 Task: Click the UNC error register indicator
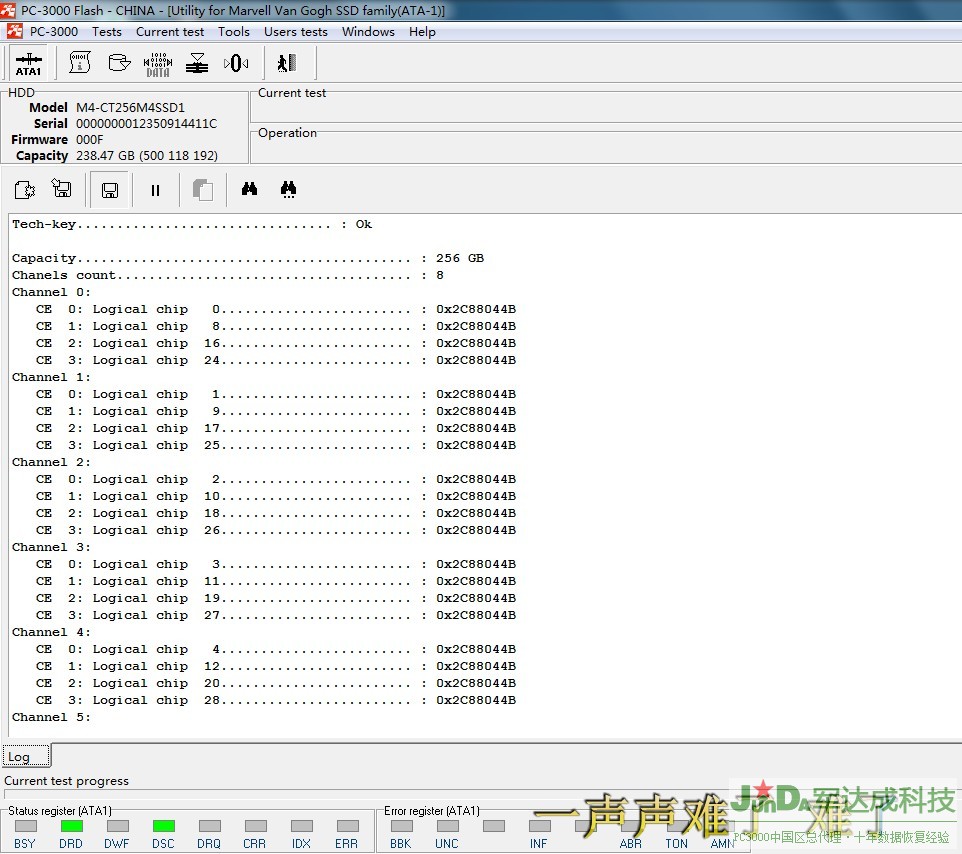pos(447,826)
